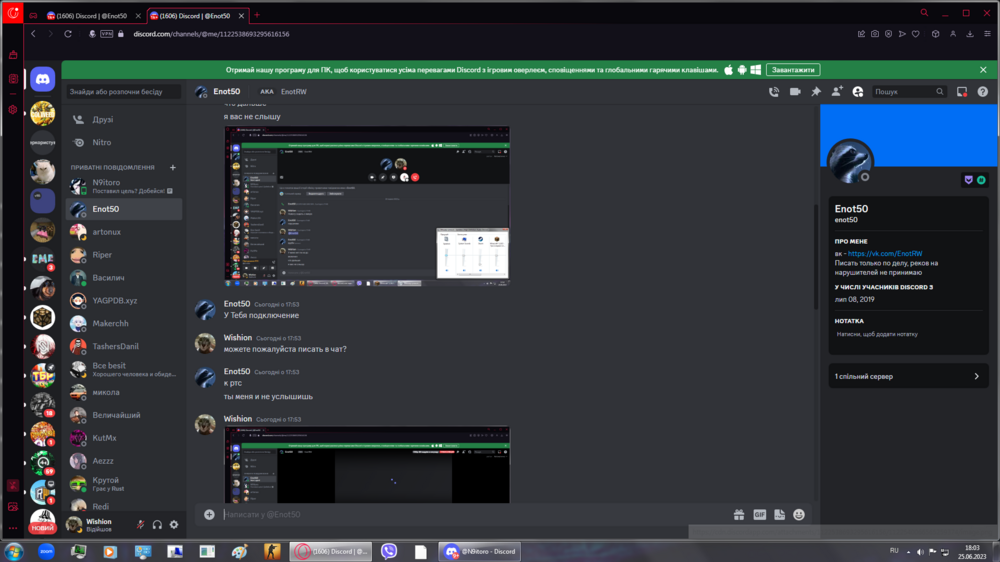The image size is (1000, 562).
Task: Open conversation with микола
Action: coord(124,392)
